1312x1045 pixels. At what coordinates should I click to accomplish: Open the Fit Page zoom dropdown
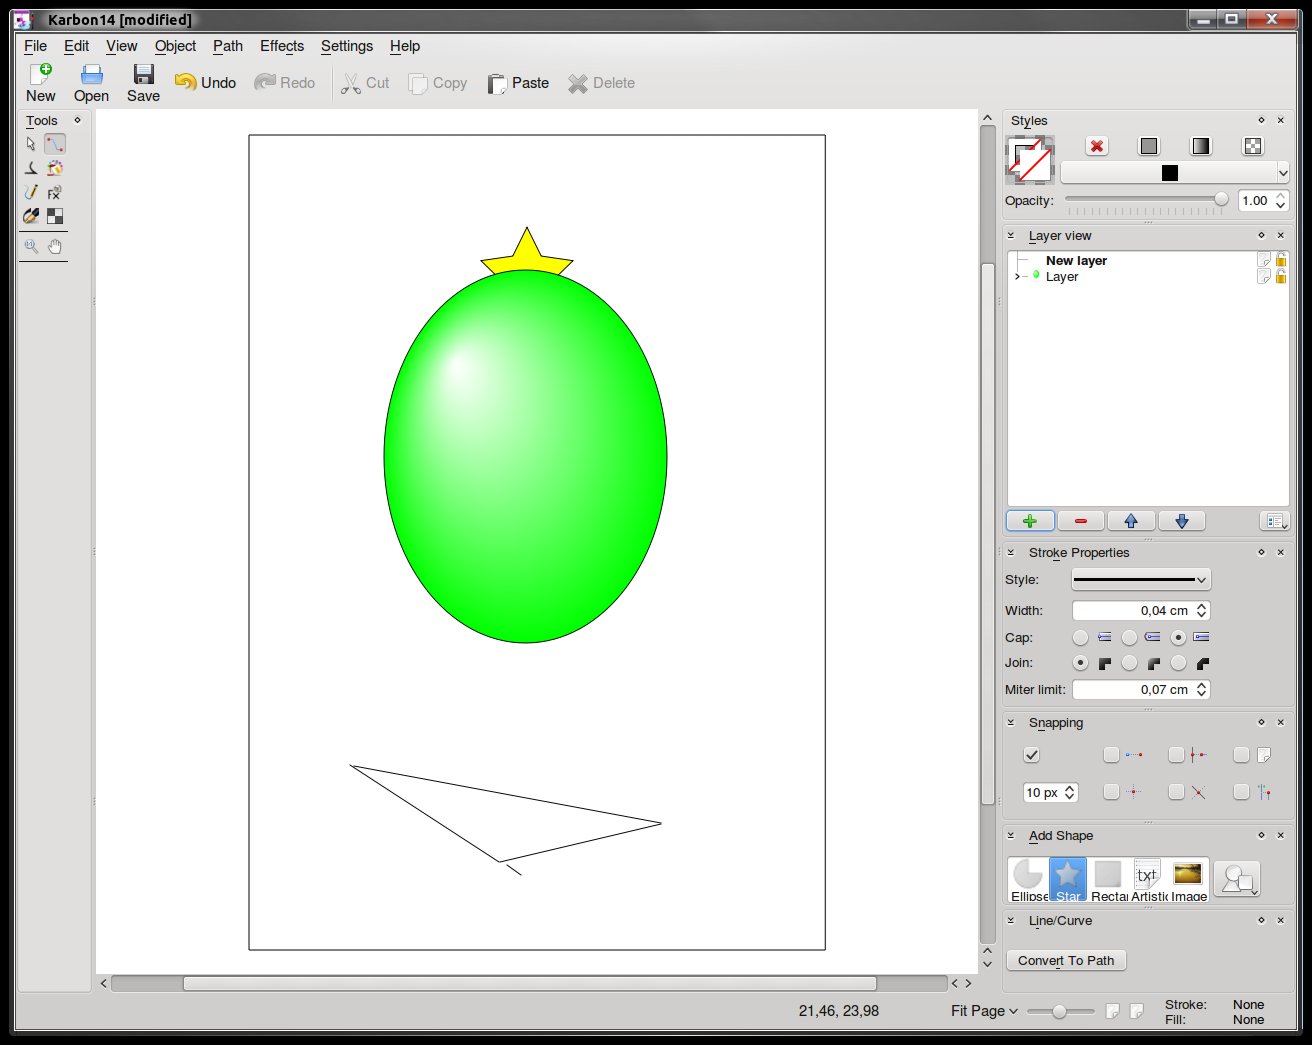pos(984,1011)
